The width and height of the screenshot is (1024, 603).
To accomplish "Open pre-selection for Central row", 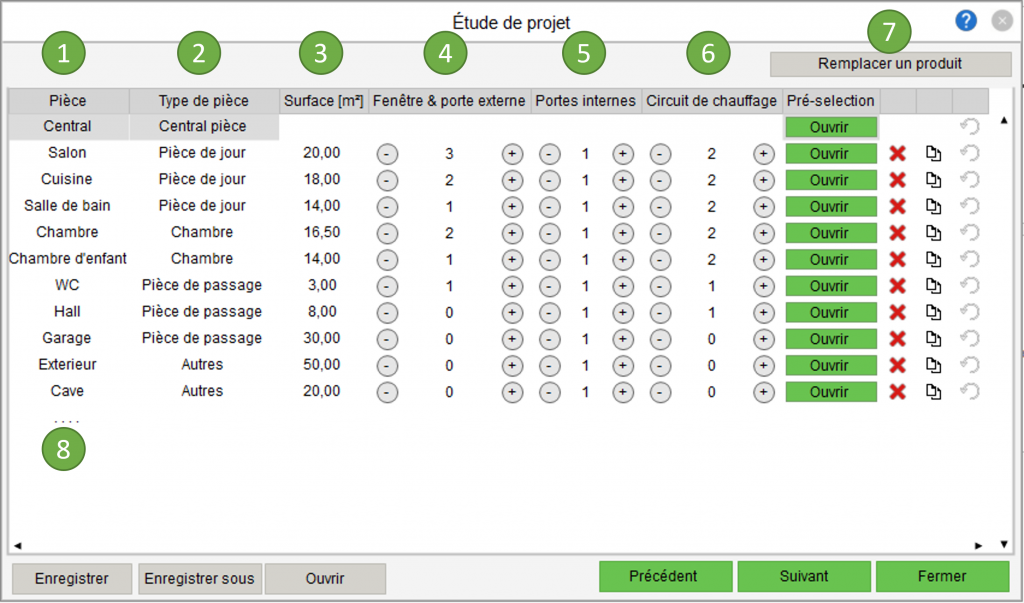I will pos(830,127).
